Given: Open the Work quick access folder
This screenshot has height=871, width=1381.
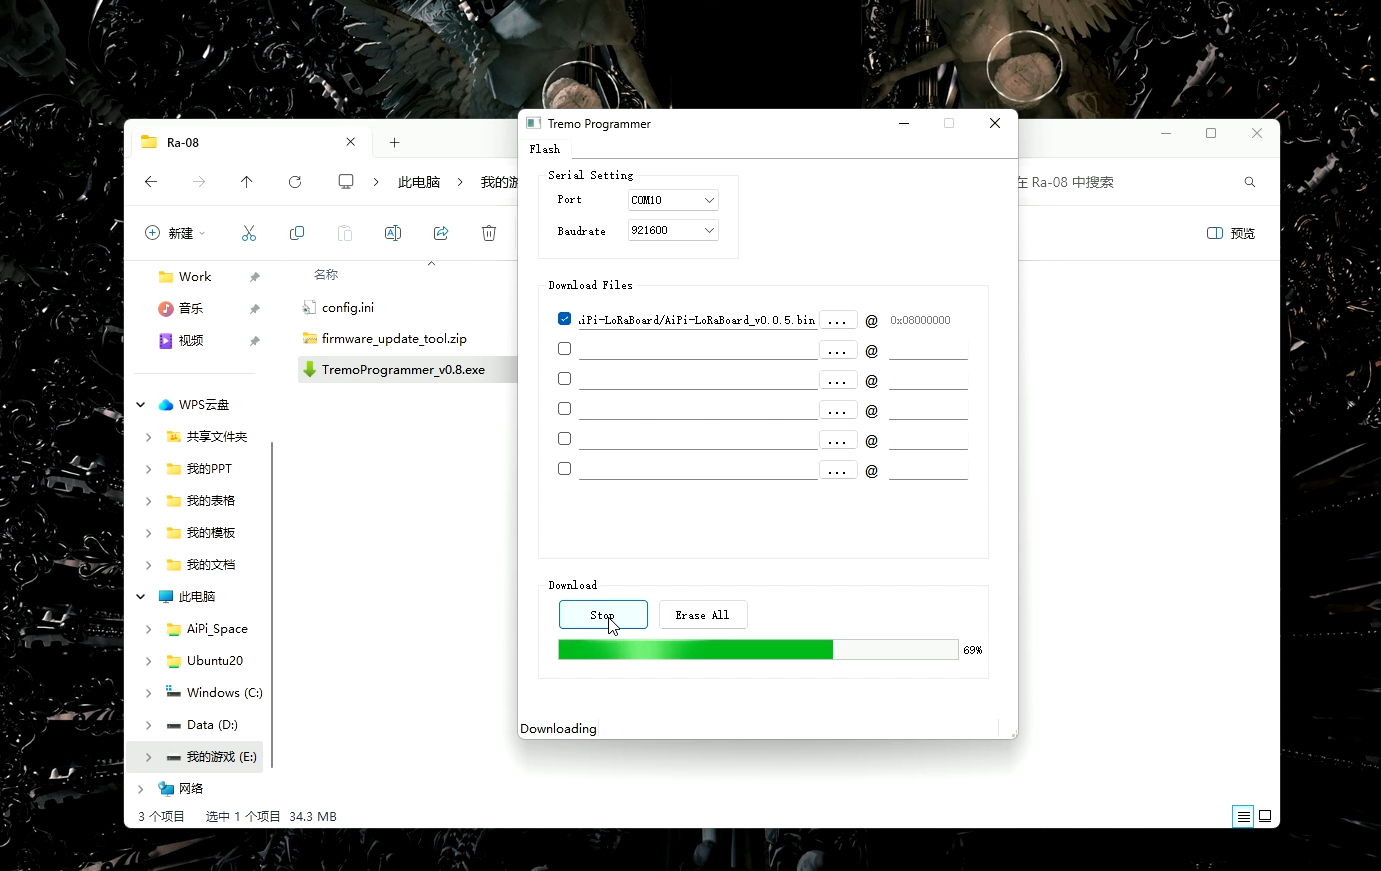Looking at the screenshot, I should (195, 277).
